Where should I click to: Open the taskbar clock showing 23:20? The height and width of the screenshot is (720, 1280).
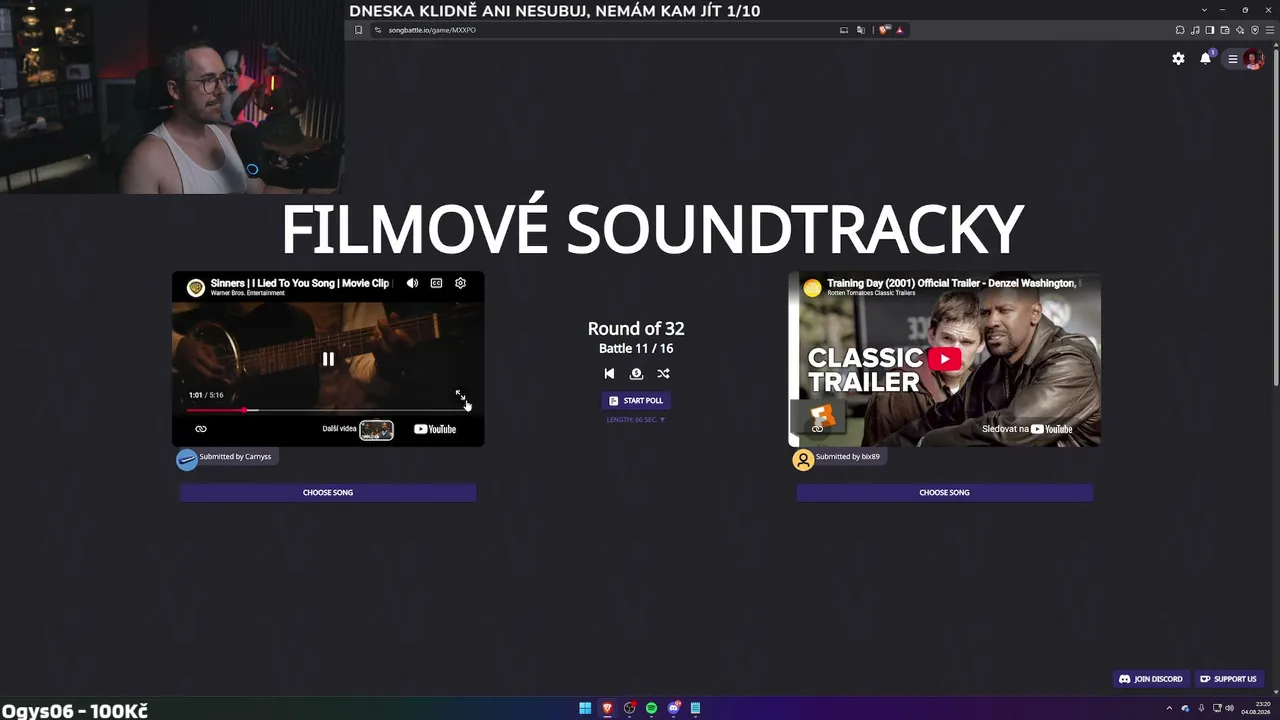tap(1256, 708)
